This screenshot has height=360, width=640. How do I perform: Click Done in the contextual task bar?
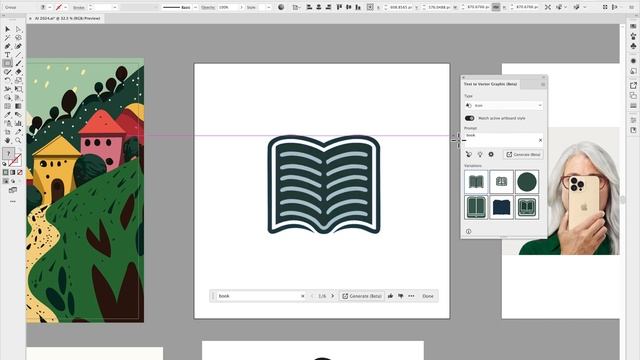point(428,296)
